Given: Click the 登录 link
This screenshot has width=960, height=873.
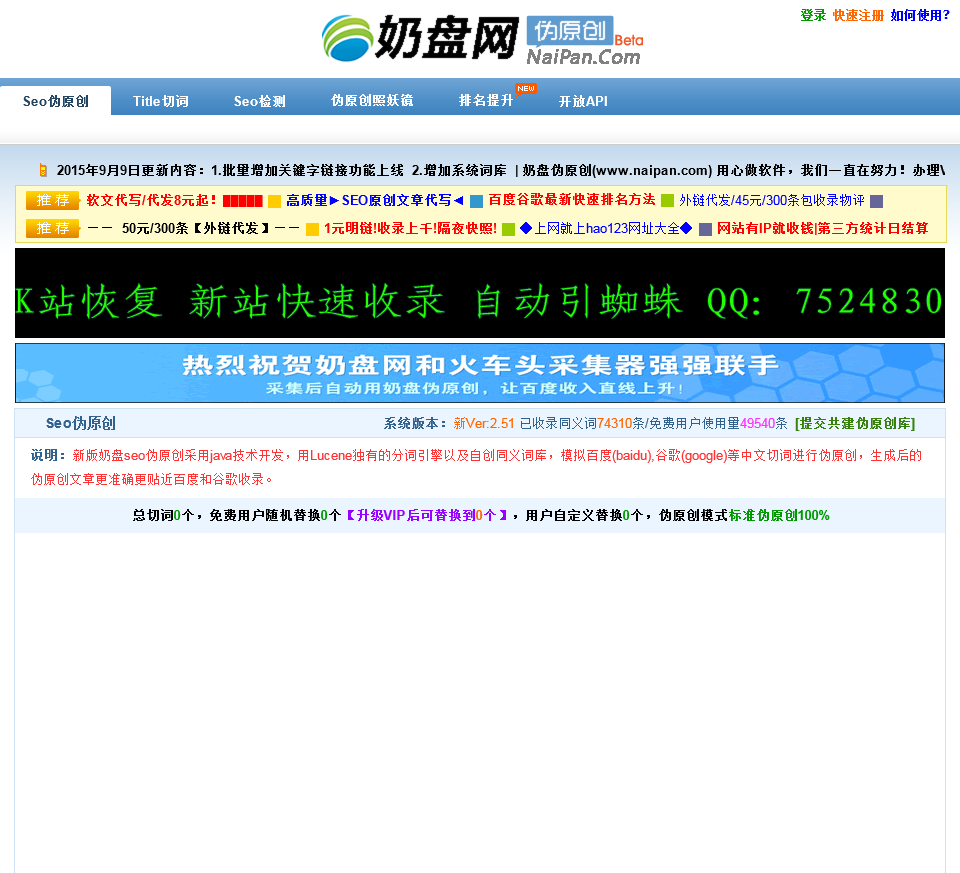Looking at the screenshot, I should click(813, 15).
